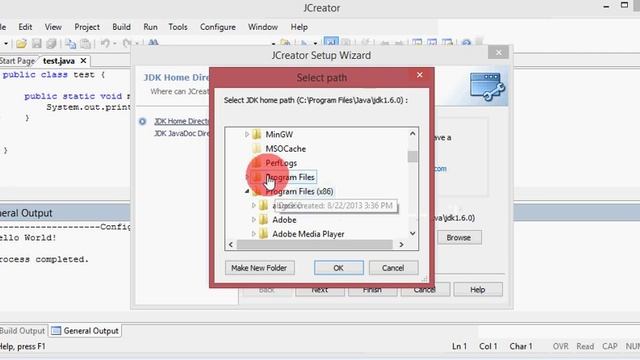Click the JDK Home Directory link in the wizard

tap(181, 121)
